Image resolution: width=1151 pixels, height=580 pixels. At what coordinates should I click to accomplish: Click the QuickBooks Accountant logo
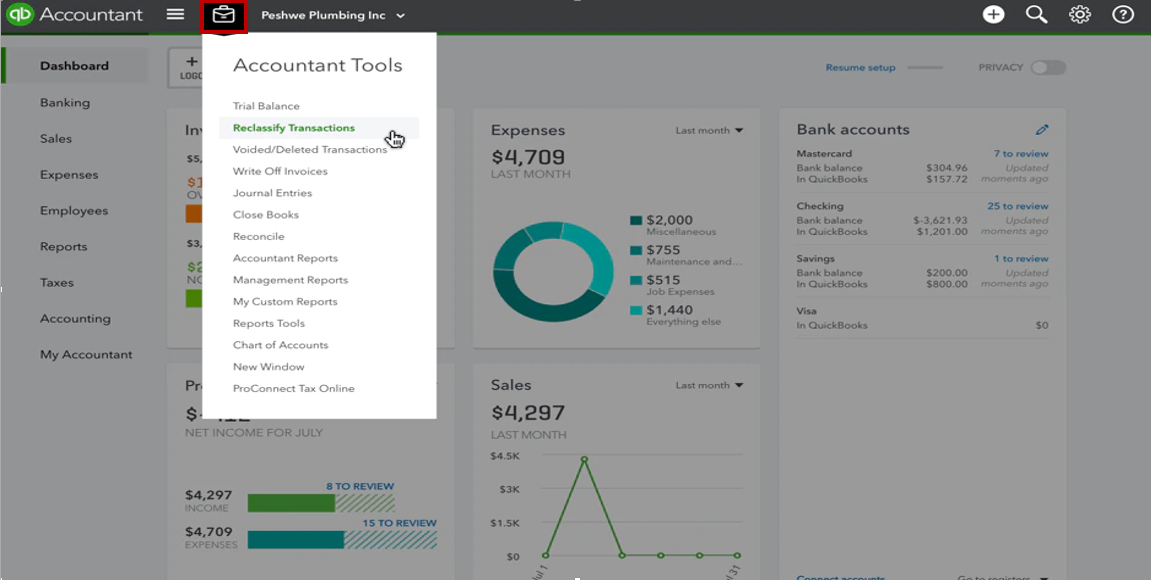pos(75,15)
